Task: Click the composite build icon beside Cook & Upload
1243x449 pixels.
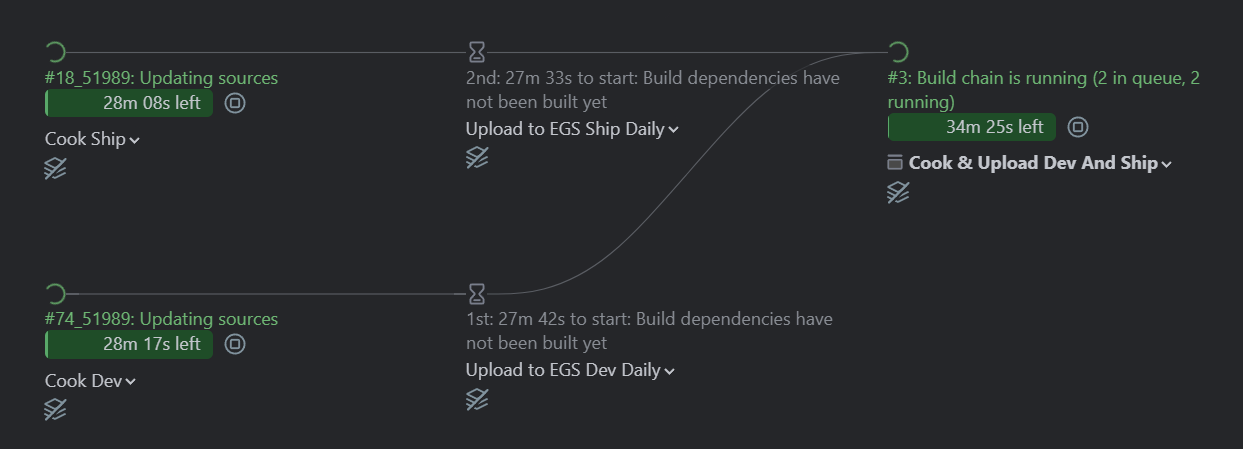Action: (x=895, y=163)
